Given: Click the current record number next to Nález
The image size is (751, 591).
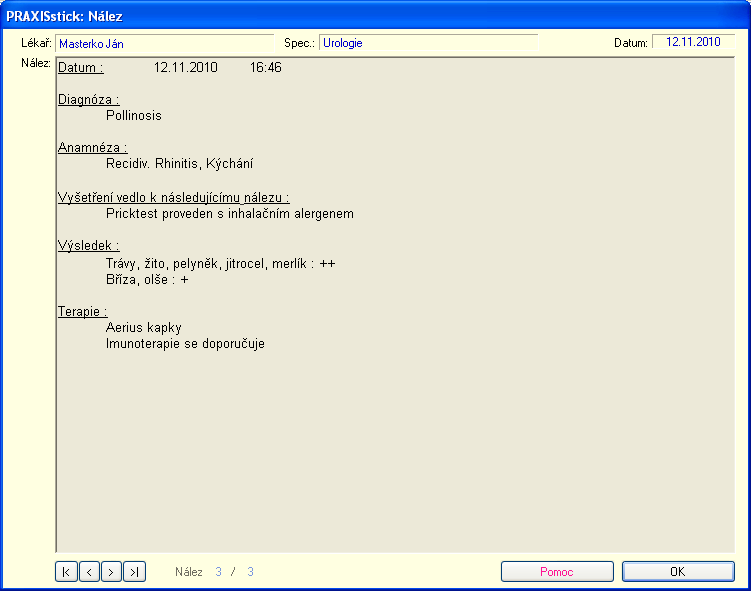Looking at the screenshot, I should [218, 571].
